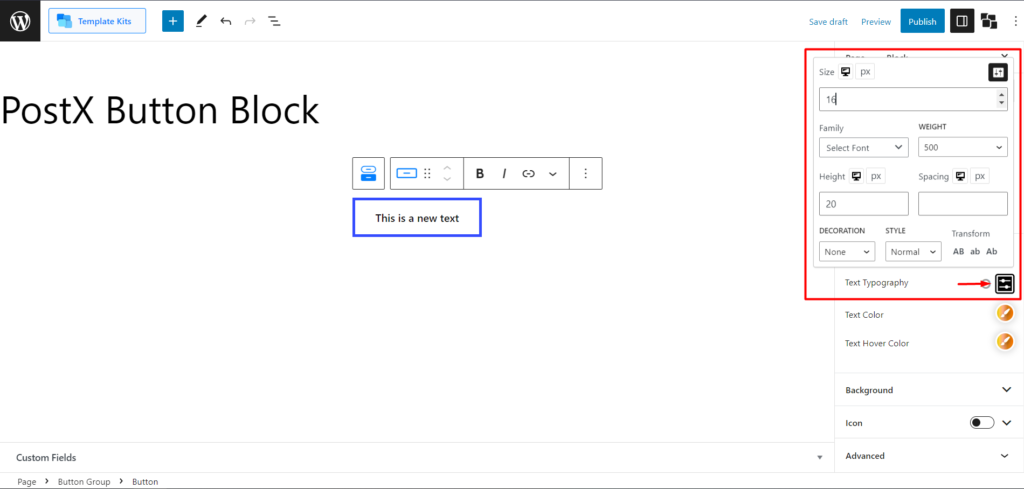
Task: Click the button block type icon in toolbar
Action: pos(407,173)
